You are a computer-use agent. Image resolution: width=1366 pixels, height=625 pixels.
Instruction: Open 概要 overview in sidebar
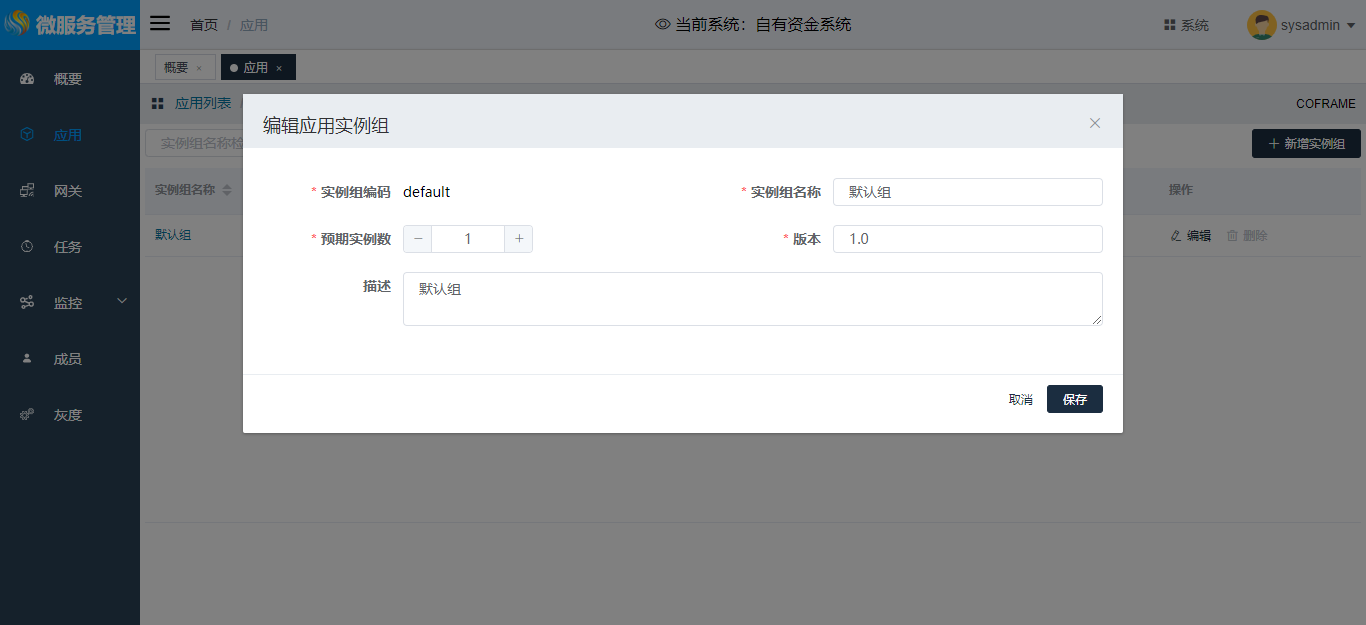(x=67, y=79)
